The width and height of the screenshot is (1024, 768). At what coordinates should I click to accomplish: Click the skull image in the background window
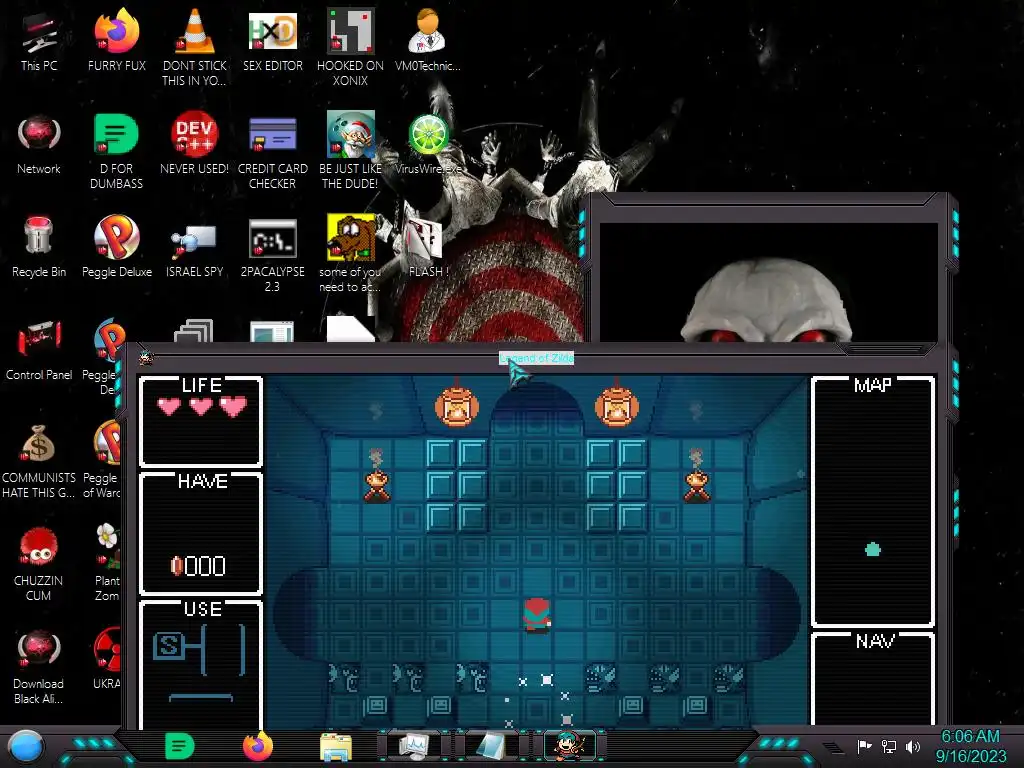[x=766, y=300]
